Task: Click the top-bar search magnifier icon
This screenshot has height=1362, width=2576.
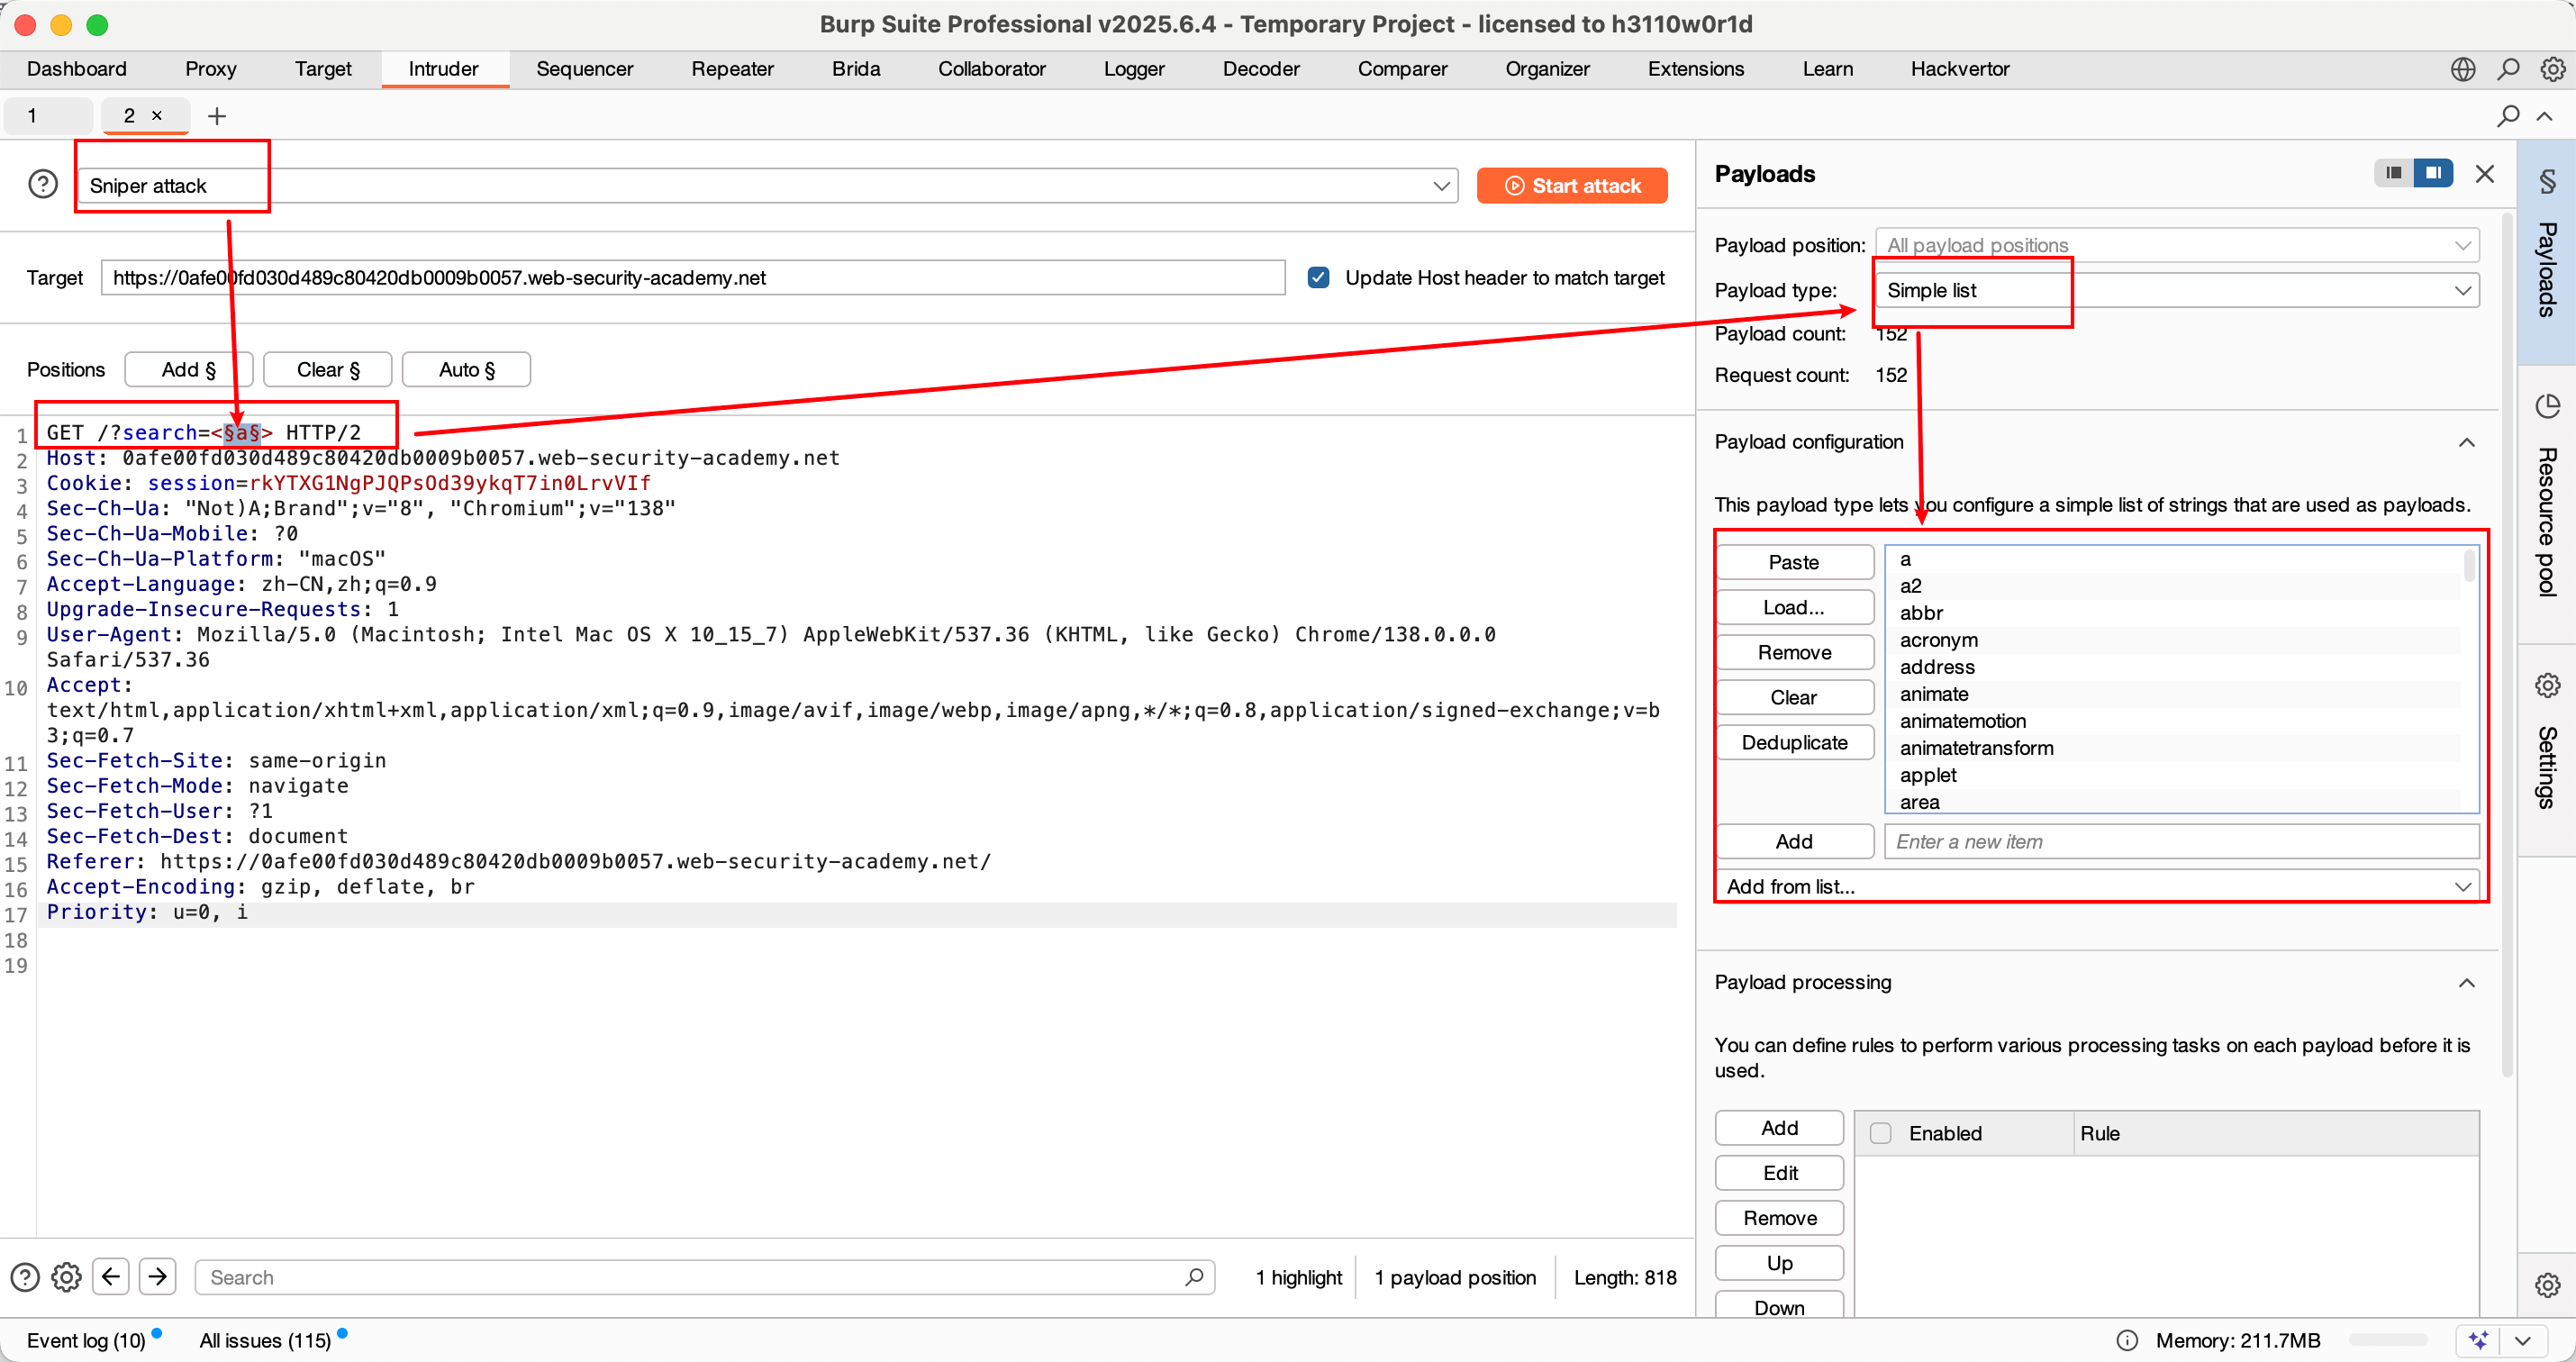Action: point(2508,69)
